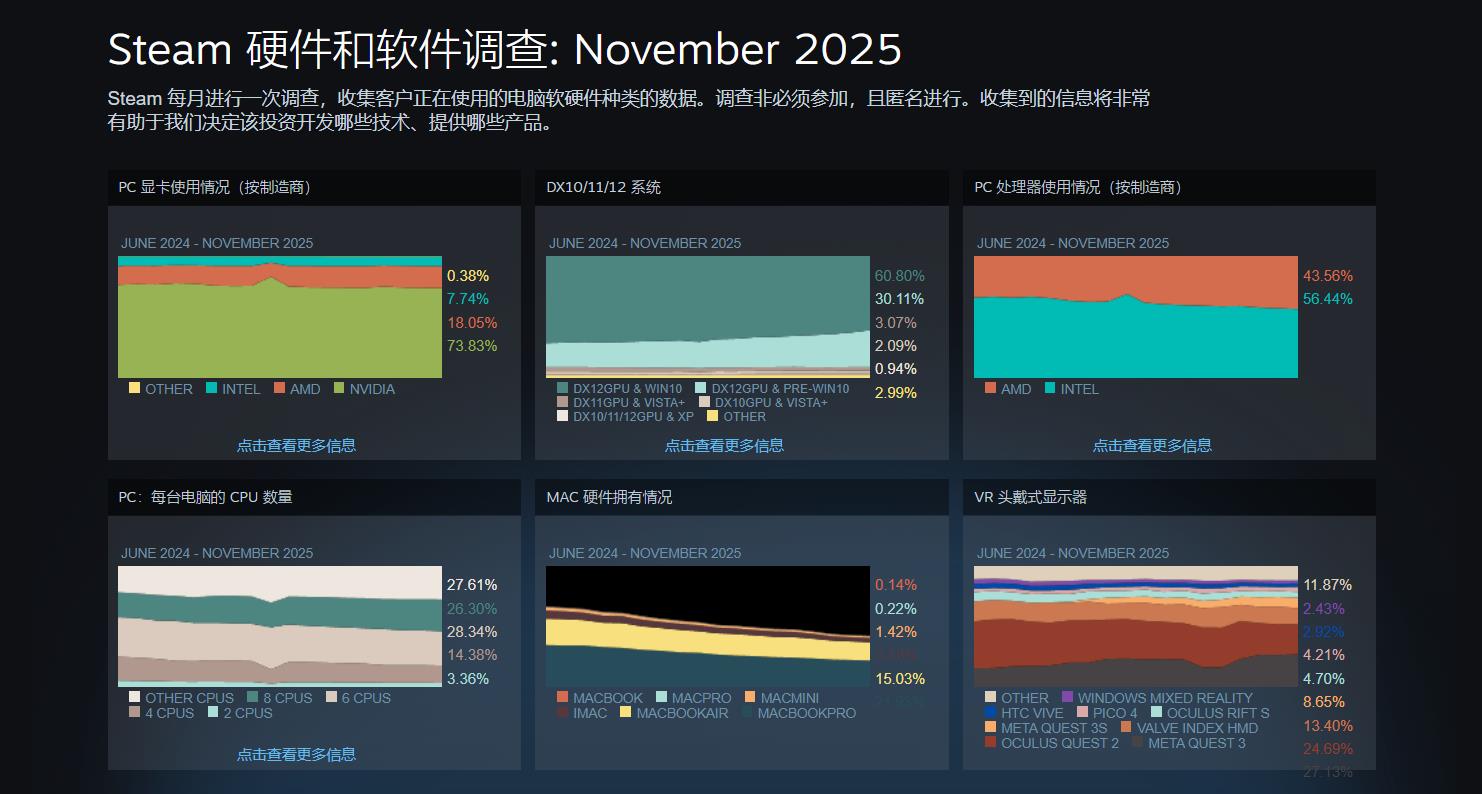The height and width of the screenshot is (794, 1482).
Task: Click the WINDOWS MIXED REALITY legend swatch
Action: point(1067,698)
